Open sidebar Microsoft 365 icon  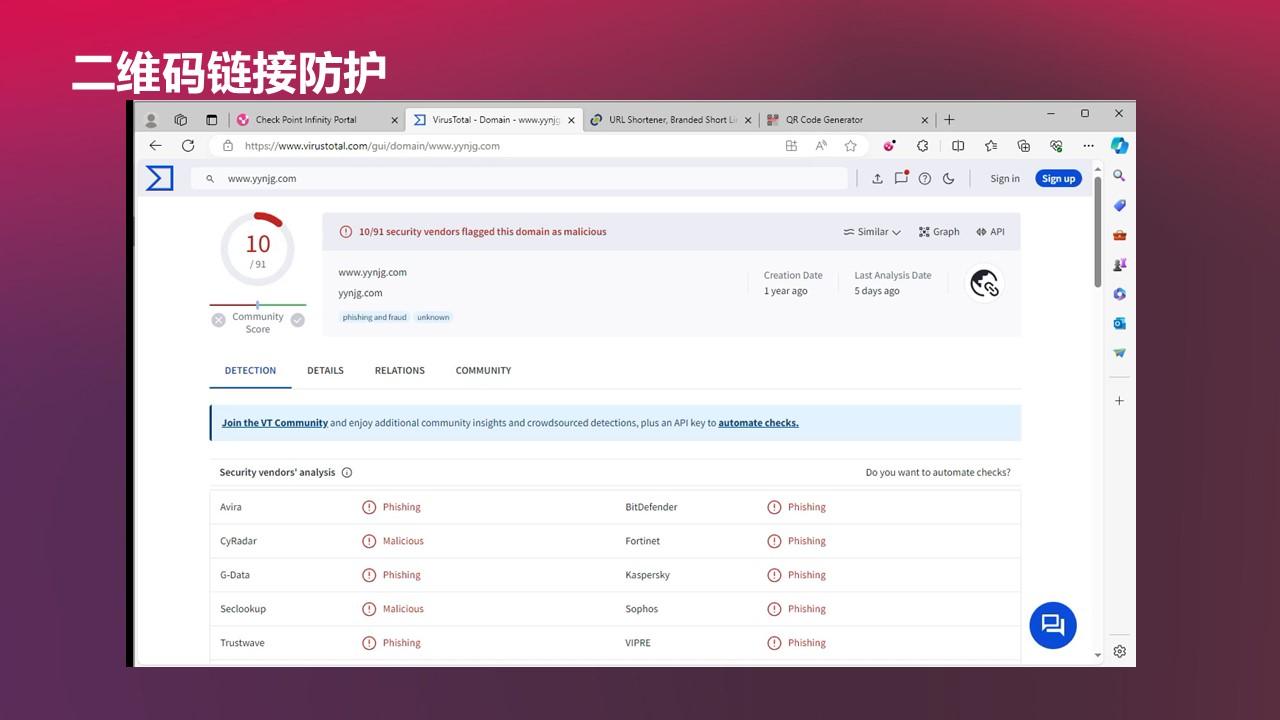[x=1120, y=294]
